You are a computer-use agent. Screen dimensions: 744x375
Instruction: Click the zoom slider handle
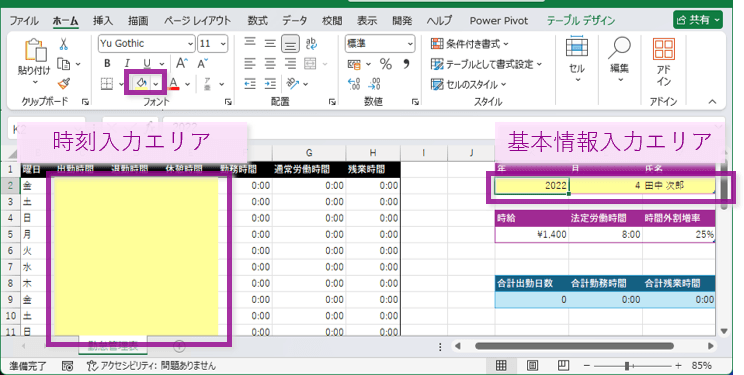coord(627,366)
